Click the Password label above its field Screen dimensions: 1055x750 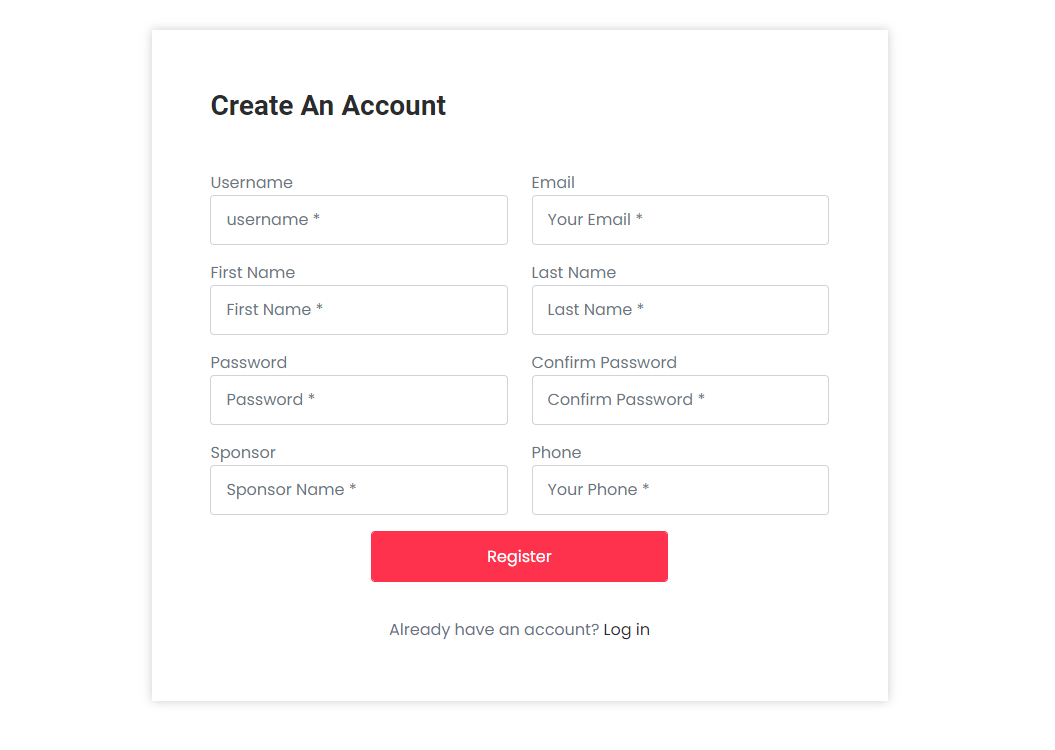point(248,362)
